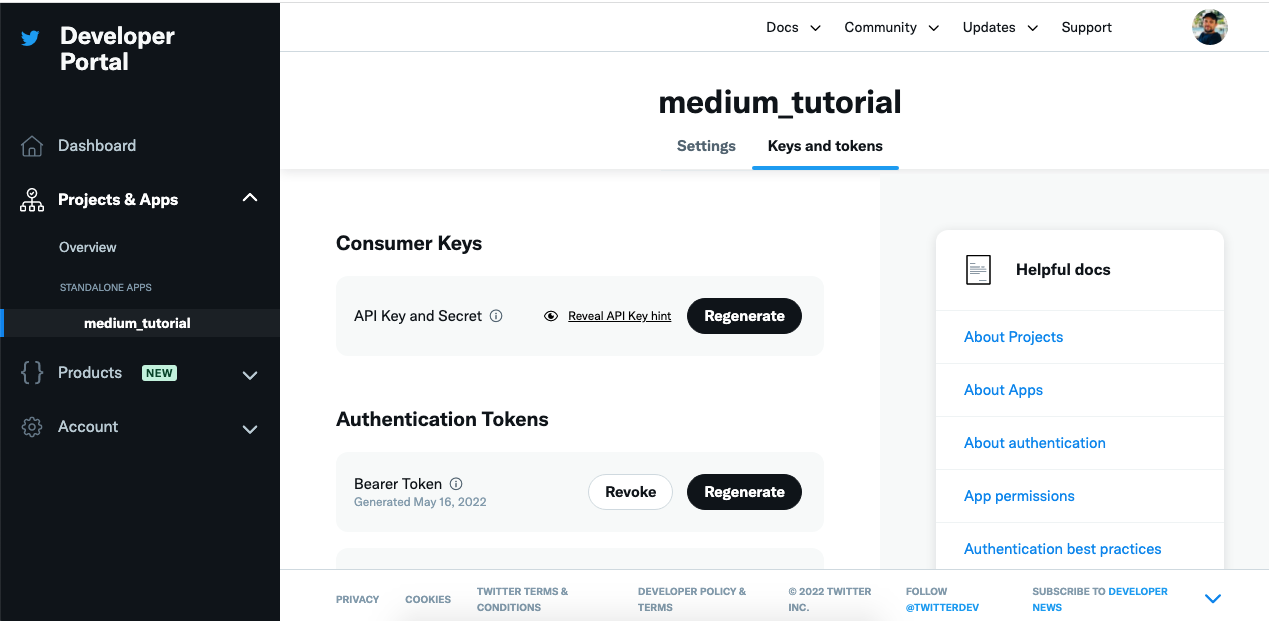Click the eye icon for API Key hint
The height and width of the screenshot is (621, 1269).
[x=551, y=316]
